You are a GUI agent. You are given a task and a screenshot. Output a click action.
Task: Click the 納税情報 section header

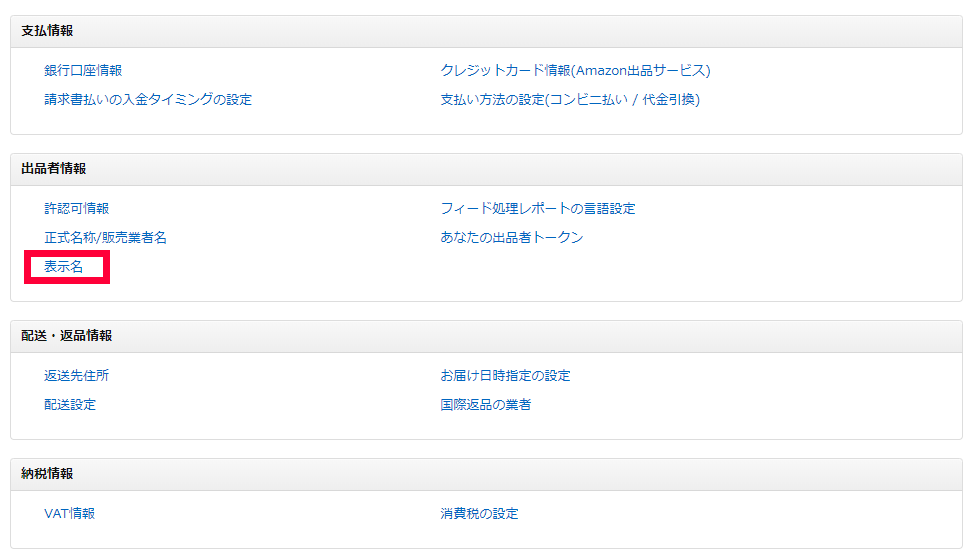pyautogui.click(x=47, y=474)
